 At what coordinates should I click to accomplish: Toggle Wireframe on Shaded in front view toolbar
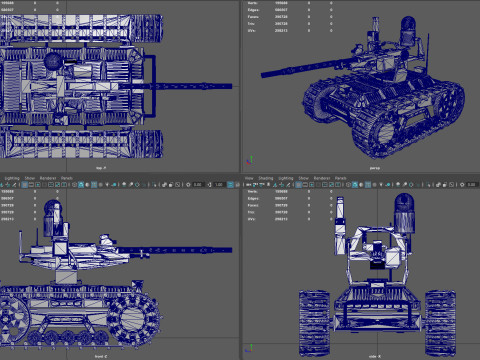coord(94,185)
